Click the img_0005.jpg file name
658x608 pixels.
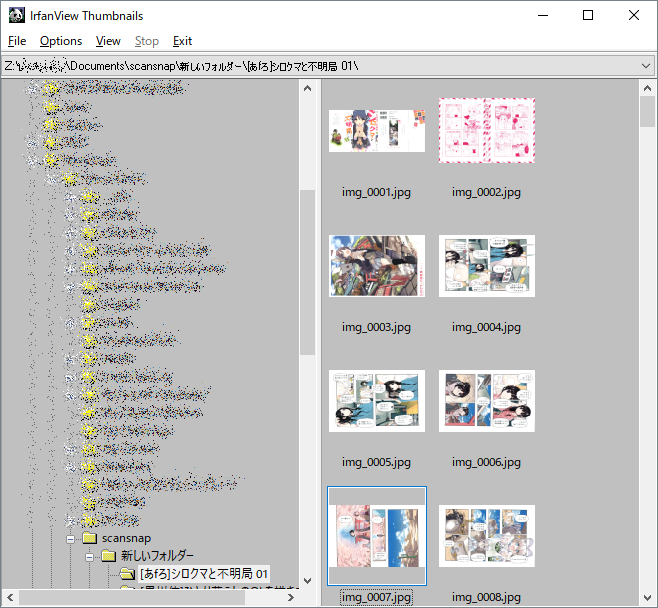(x=376, y=462)
